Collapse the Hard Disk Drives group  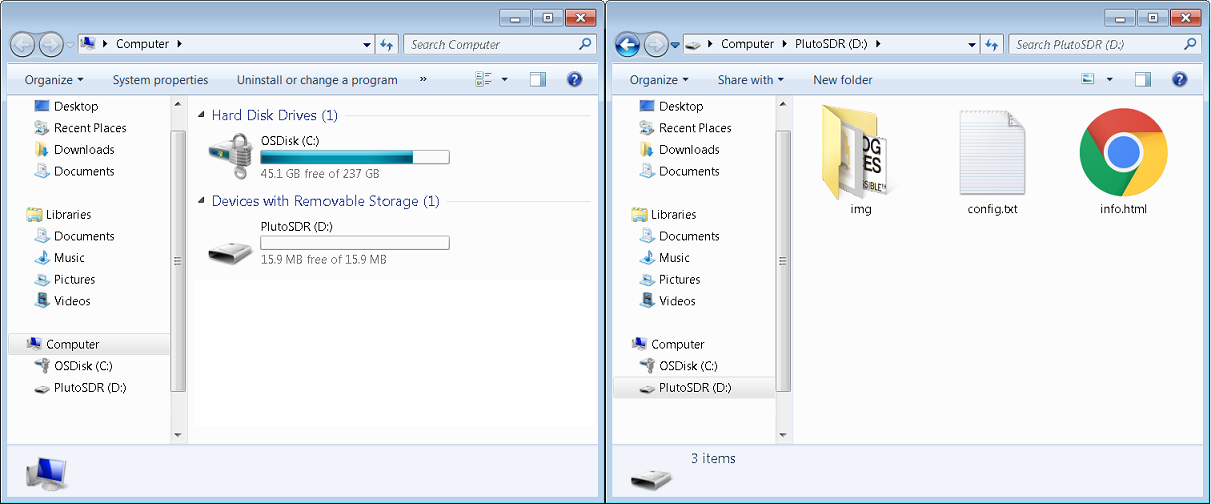click(x=203, y=116)
